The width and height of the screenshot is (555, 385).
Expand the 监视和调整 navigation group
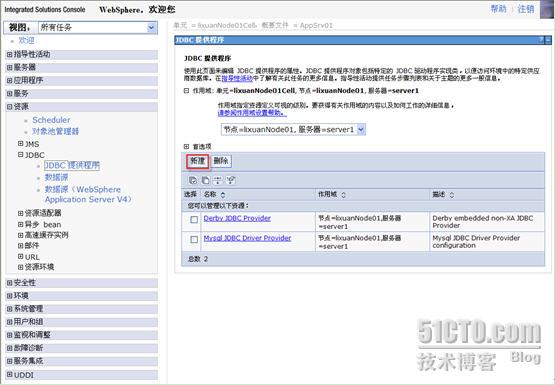coord(10,335)
